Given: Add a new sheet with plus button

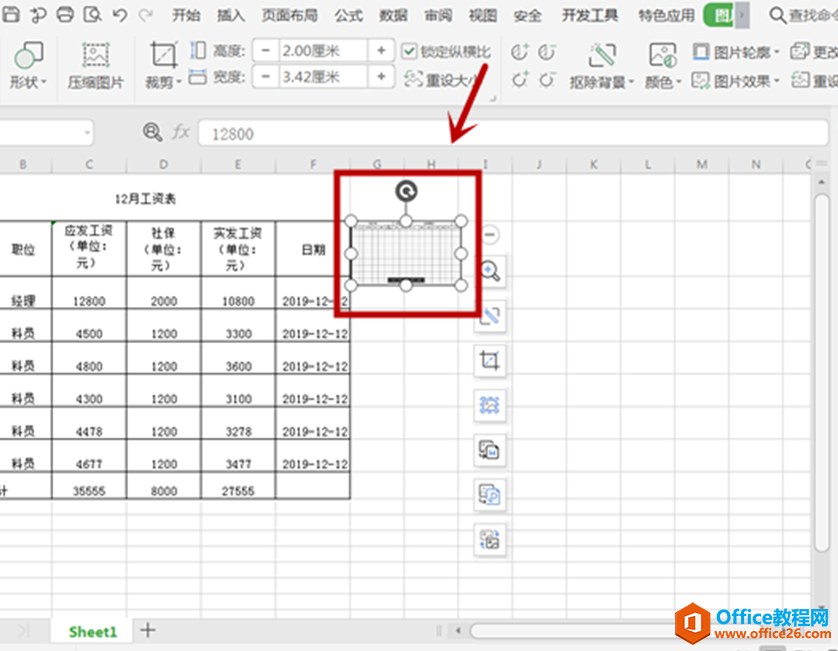Looking at the screenshot, I should pyautogui.click(x=148, y=630).
